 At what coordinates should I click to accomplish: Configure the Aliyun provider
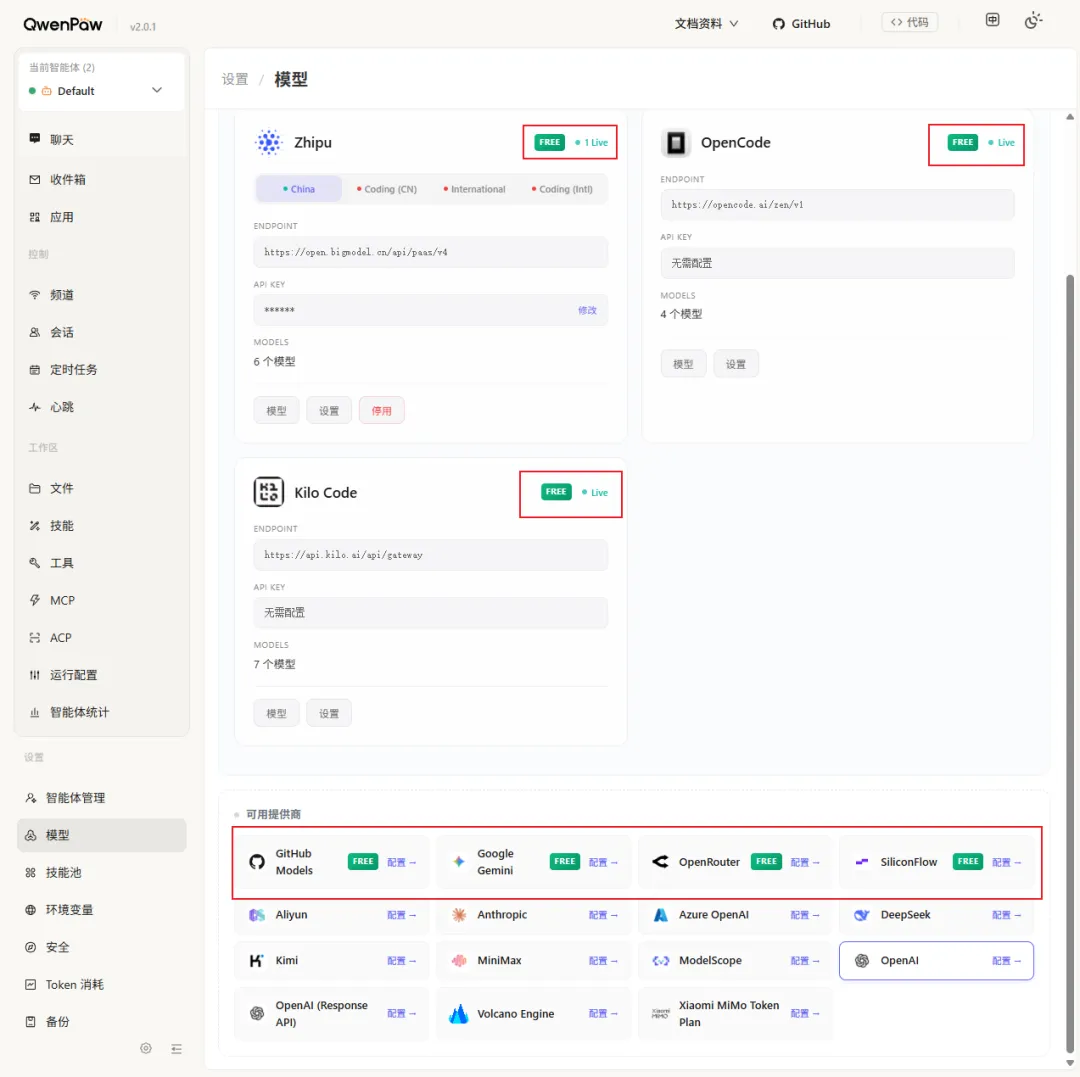(401, 915)
